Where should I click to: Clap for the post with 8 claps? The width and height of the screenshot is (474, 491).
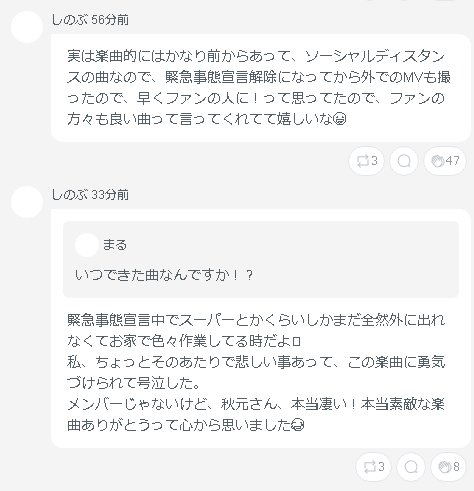tap(448, 467)
